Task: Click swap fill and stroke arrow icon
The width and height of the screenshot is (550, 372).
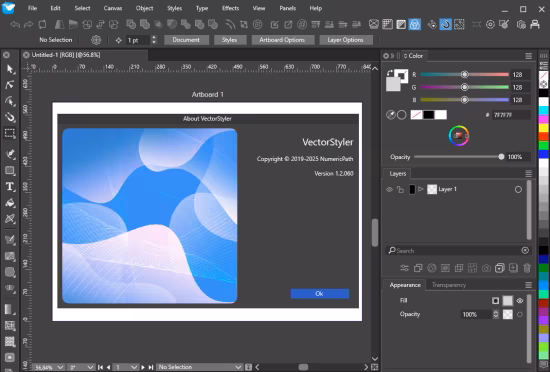Action: (x=390, y=73)
